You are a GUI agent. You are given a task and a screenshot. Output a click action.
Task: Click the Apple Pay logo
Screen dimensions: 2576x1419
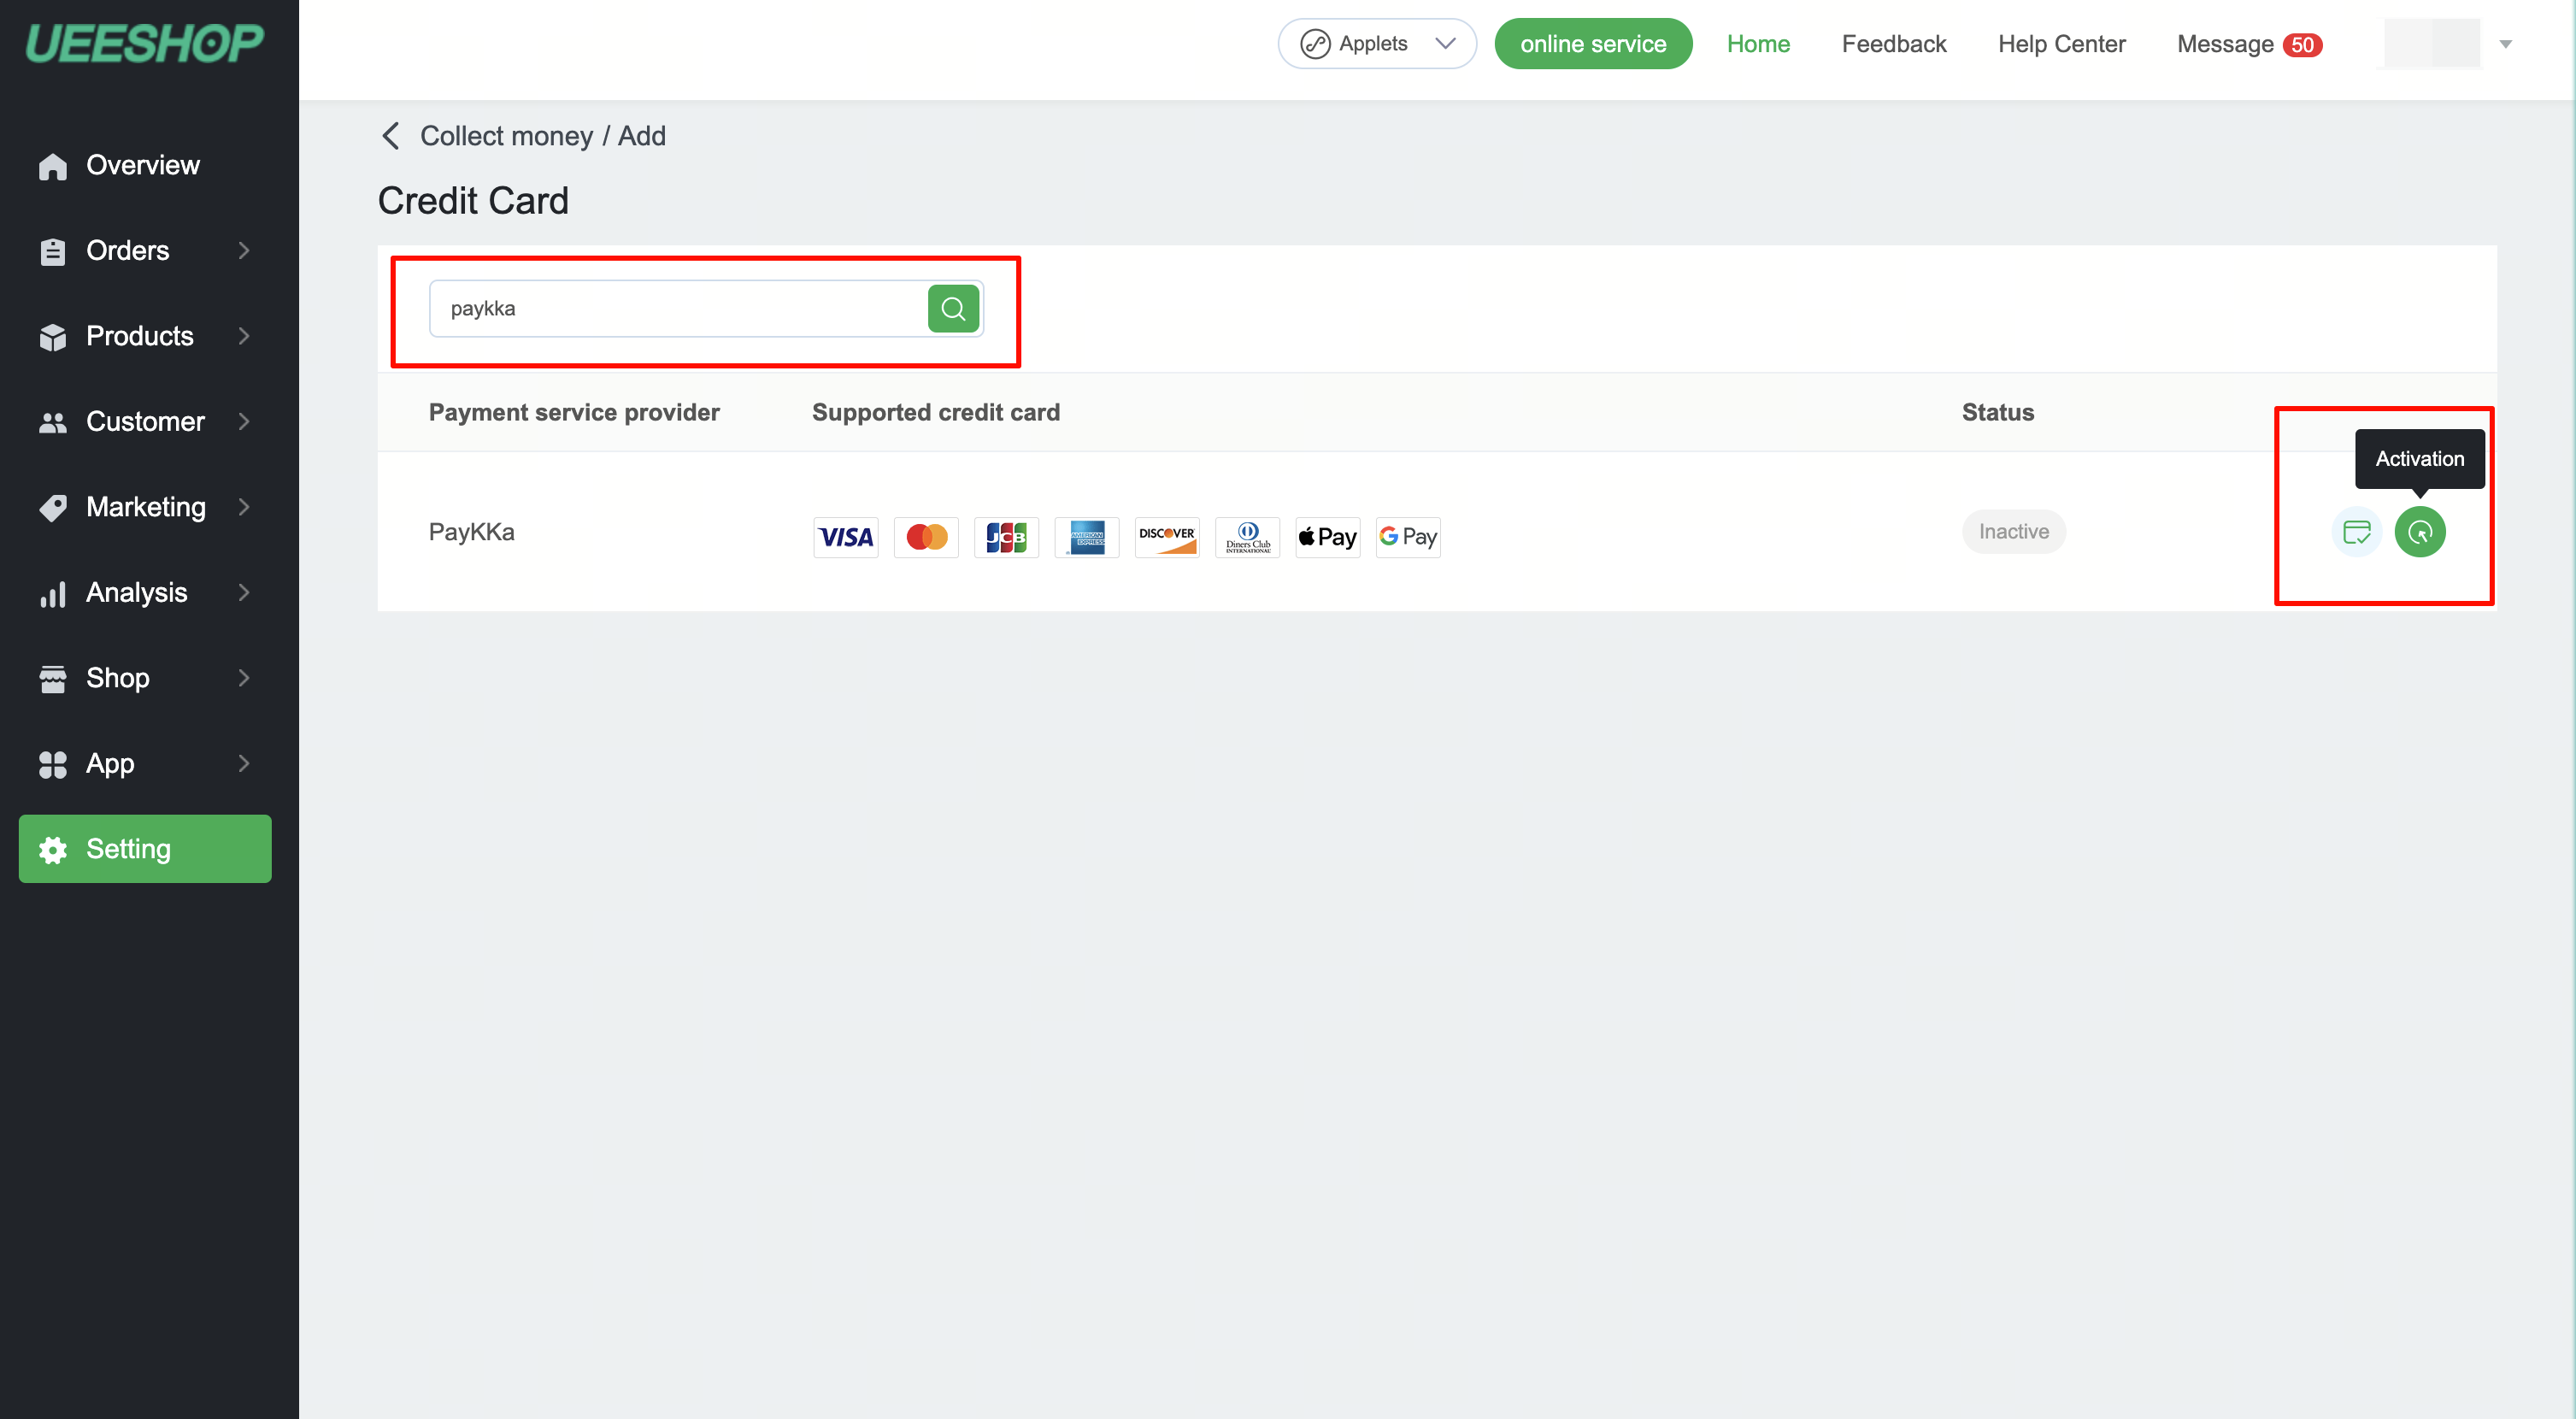(1327, 537)
